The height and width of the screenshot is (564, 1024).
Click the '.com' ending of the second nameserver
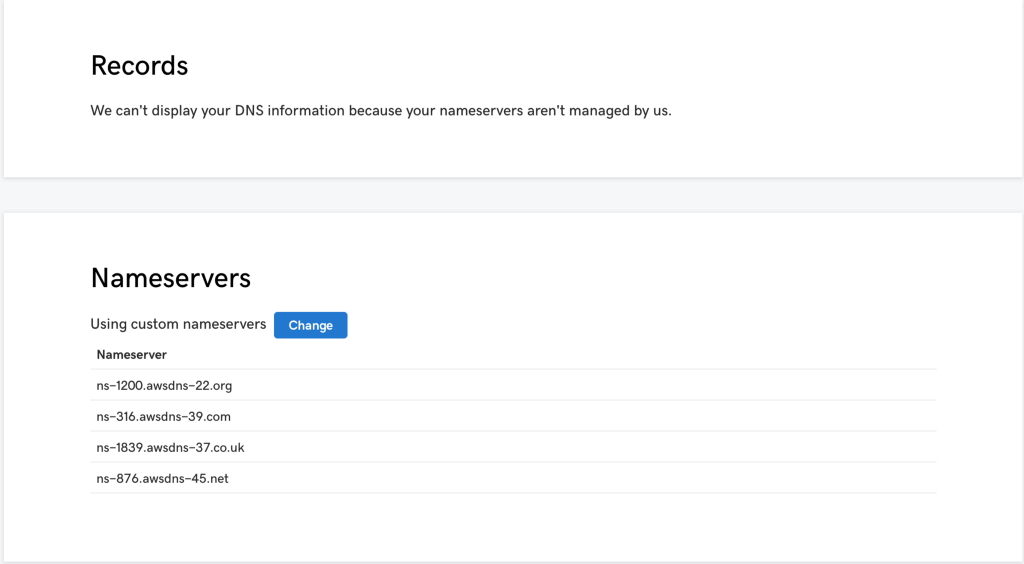[217, 416]
